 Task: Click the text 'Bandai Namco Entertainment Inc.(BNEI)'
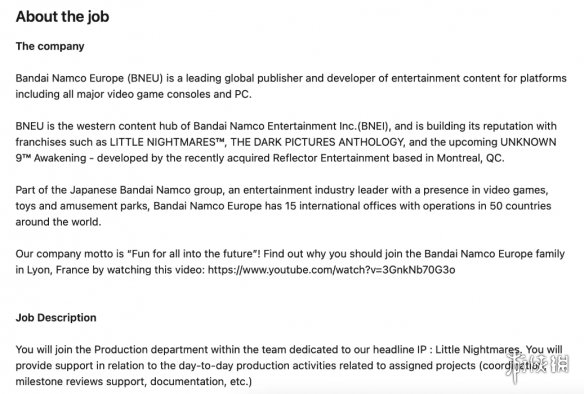291,126
